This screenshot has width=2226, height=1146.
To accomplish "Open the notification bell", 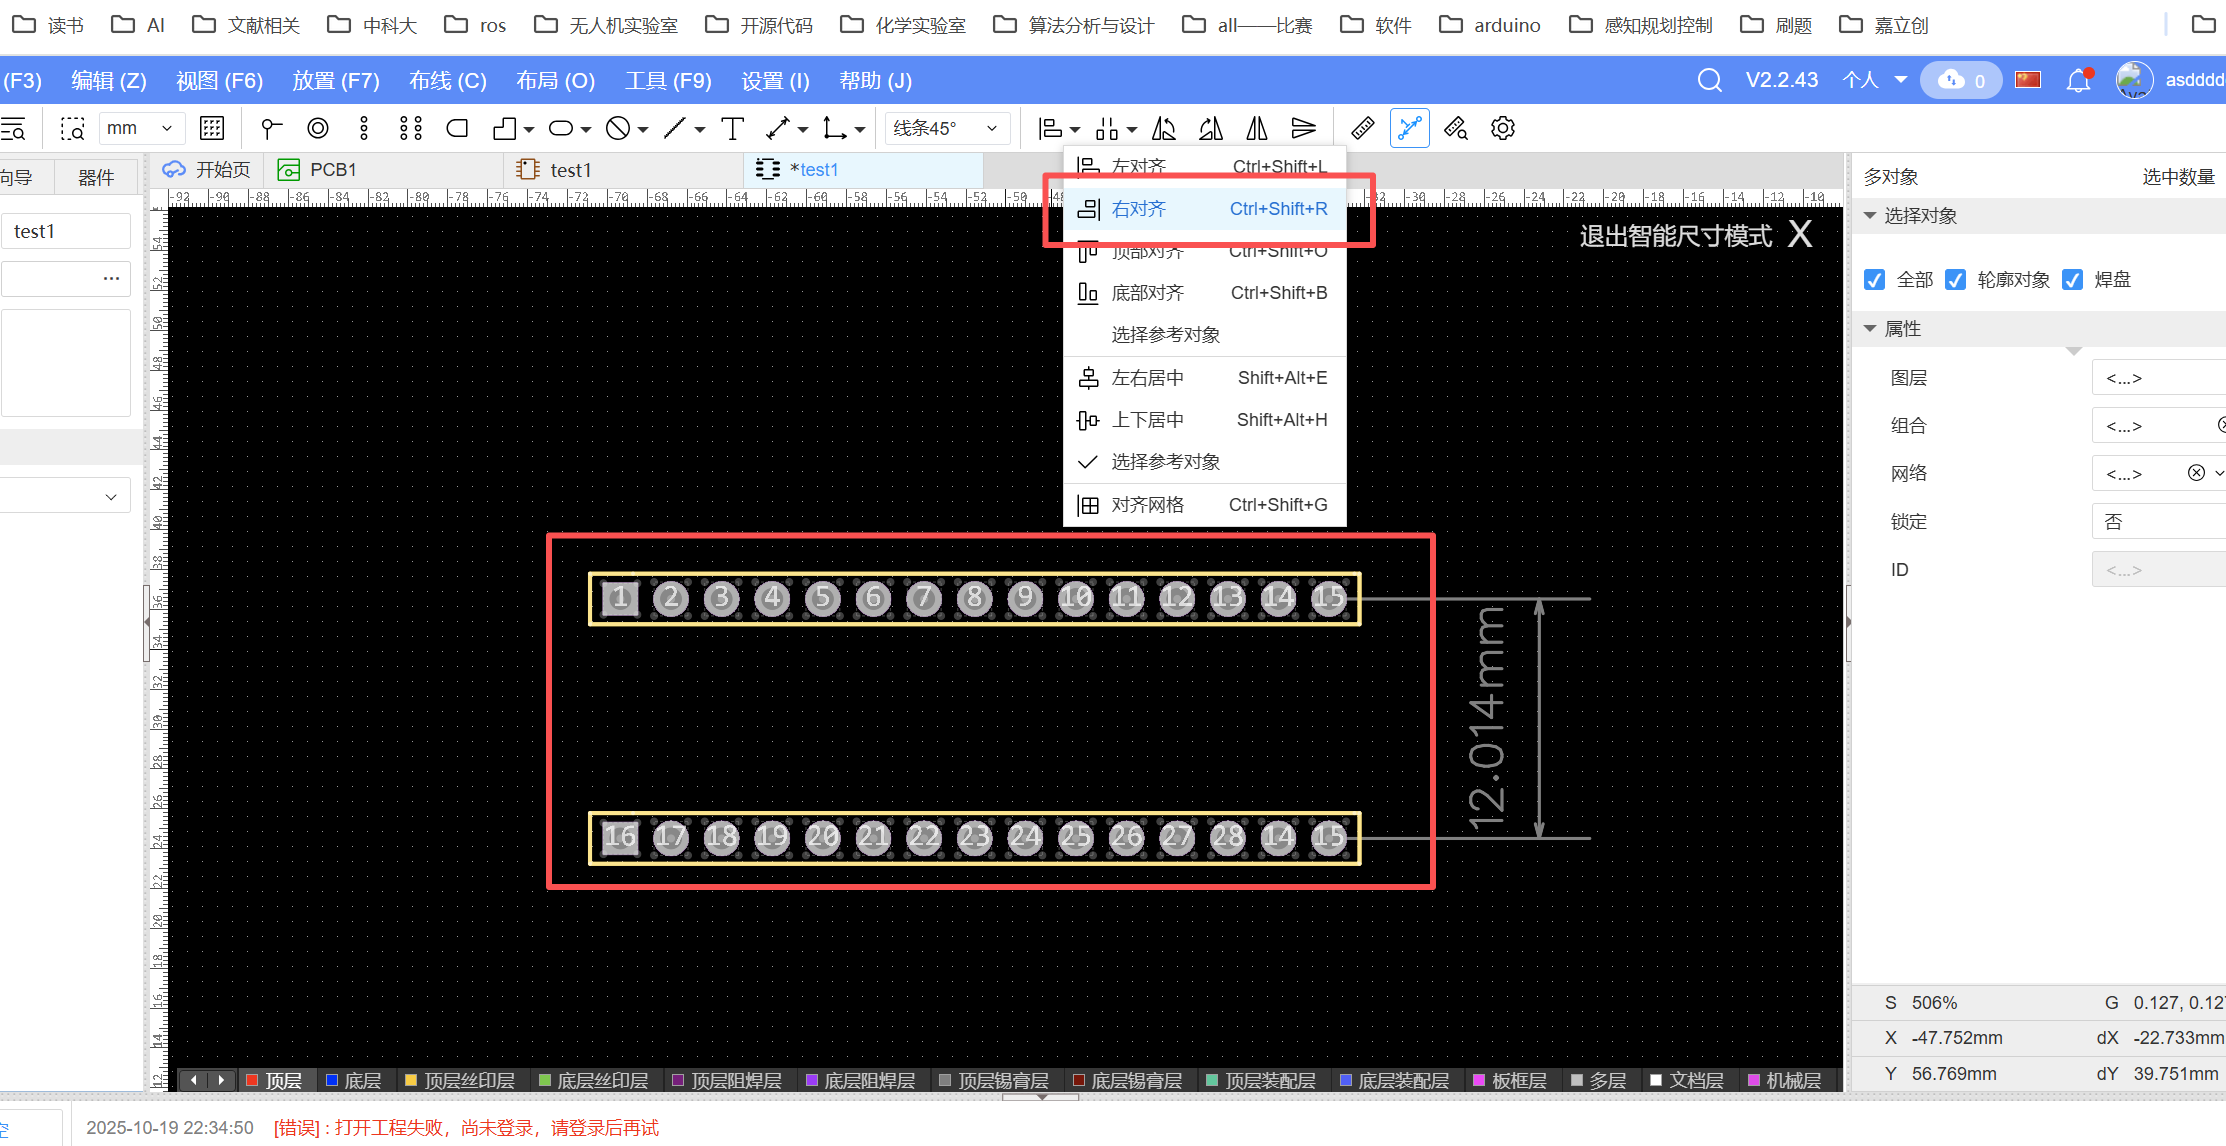I will coord(2078,80).
